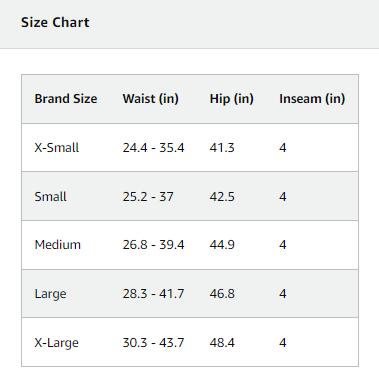
Task: Select waist value 26.8 - 39.4
Action: click(153, 245)
